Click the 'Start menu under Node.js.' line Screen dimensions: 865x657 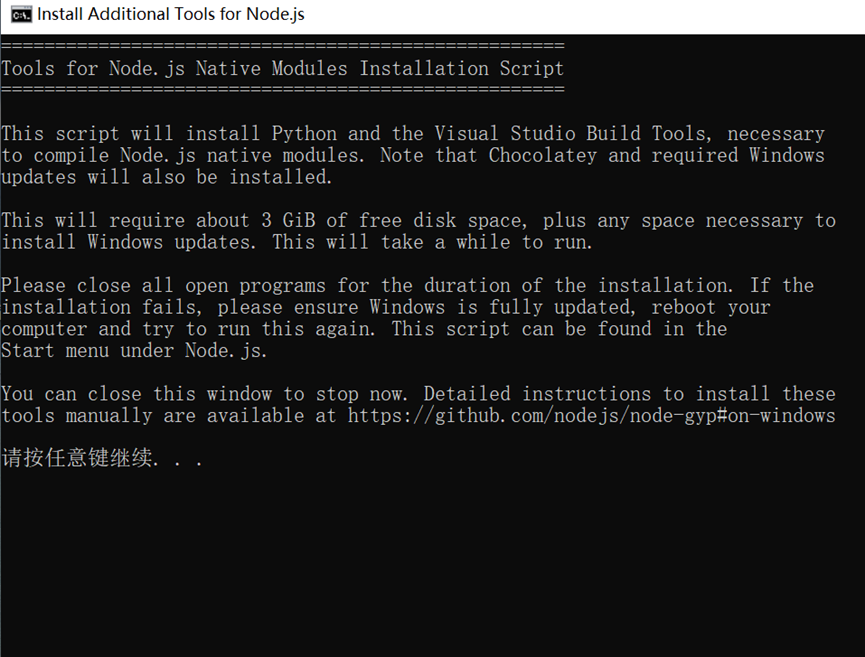click(x=135, y=351)
